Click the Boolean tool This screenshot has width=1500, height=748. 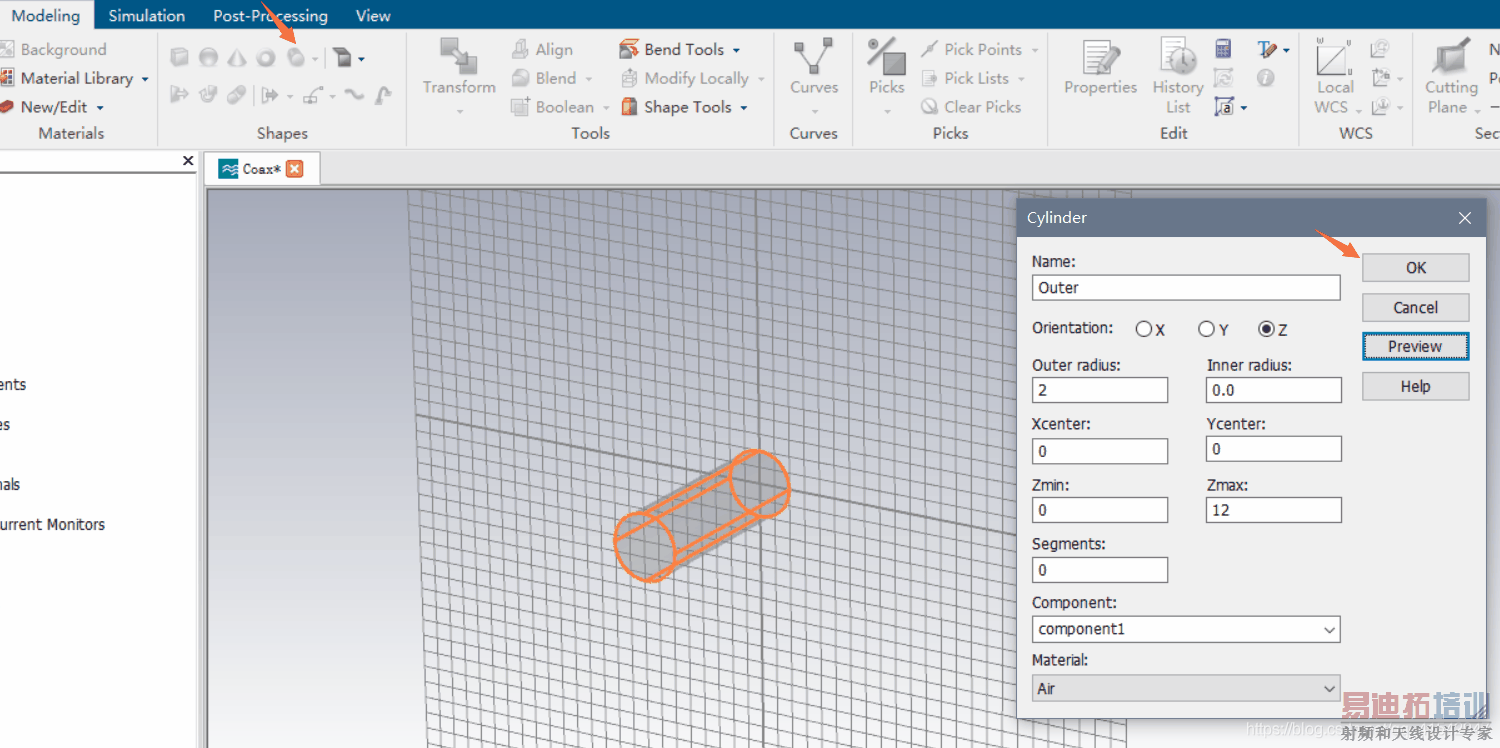560,107
